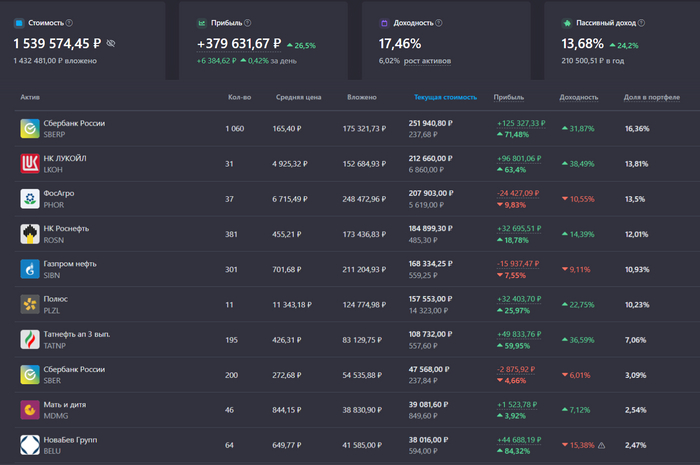Sort by Доля в портфеле column

pos(651,98)
